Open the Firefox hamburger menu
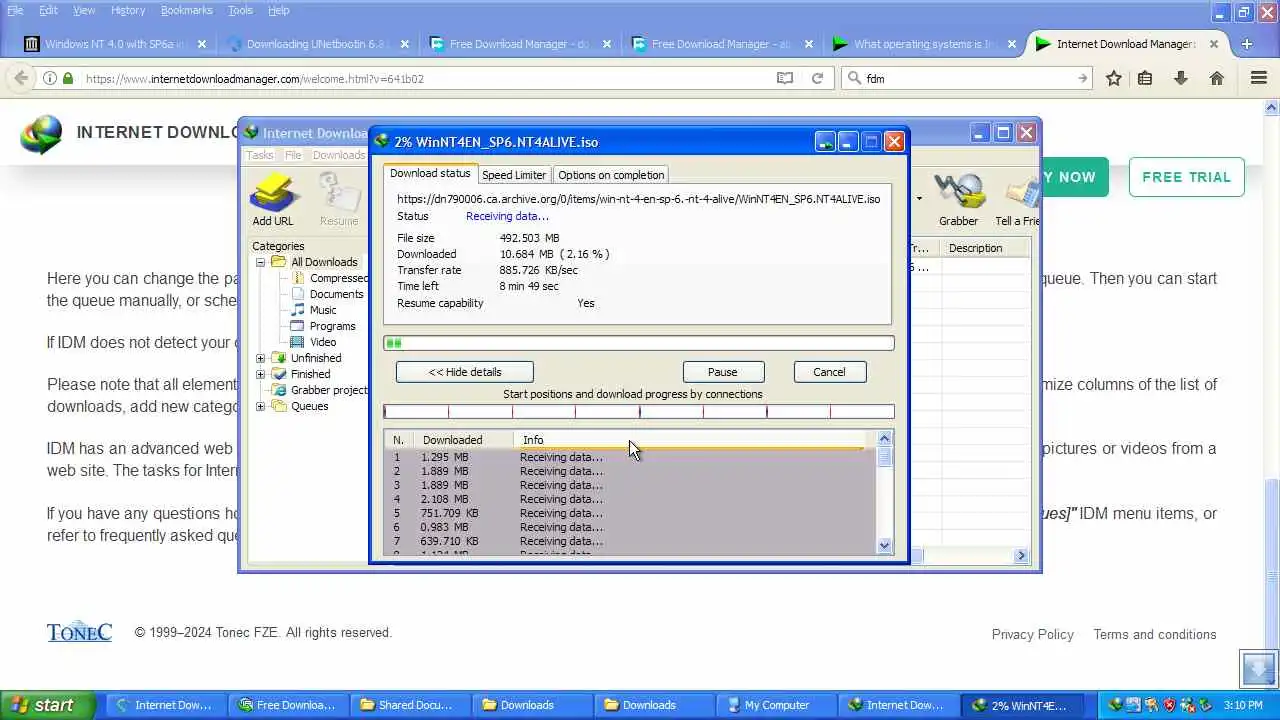The height and width of the screenshot is (720, 1280). tap(1259, 78)
